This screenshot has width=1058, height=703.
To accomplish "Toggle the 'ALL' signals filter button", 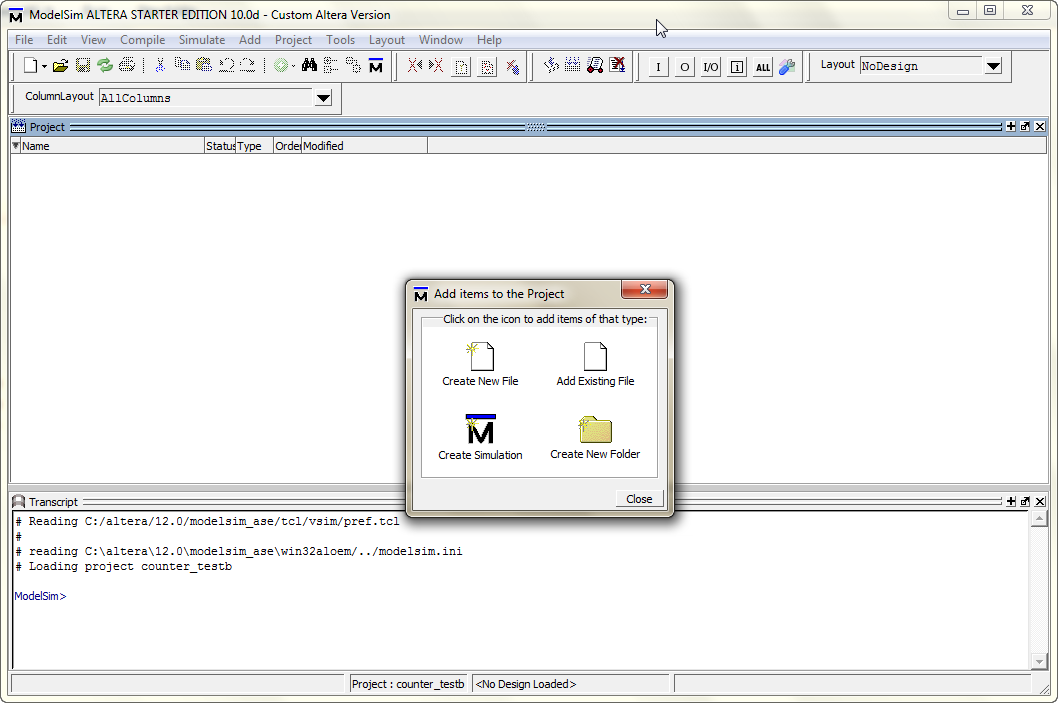I will (x=763, y=67).
